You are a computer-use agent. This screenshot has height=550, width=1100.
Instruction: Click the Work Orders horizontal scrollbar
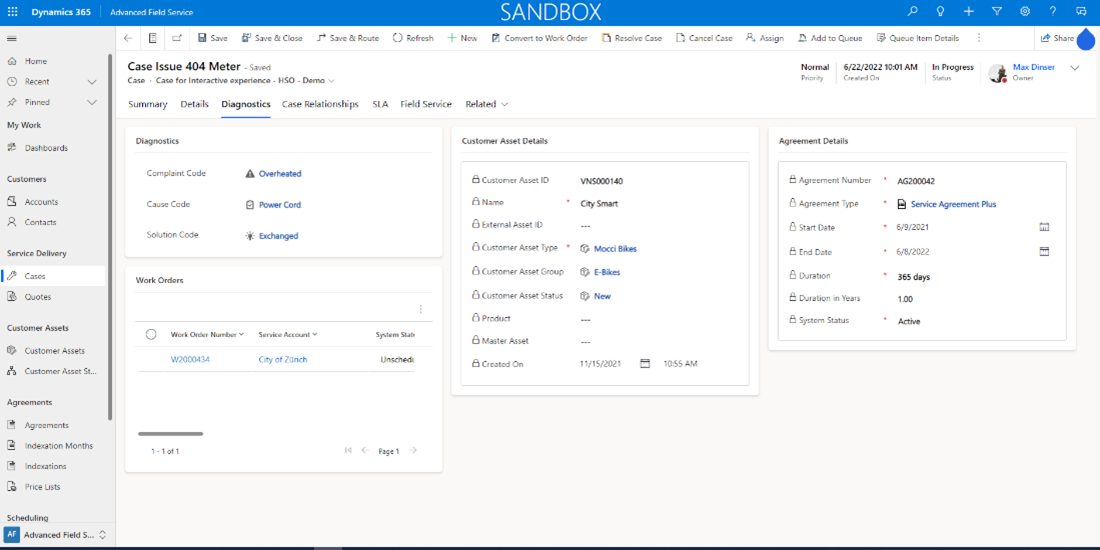pyautogui.click(x=170, y=434)
